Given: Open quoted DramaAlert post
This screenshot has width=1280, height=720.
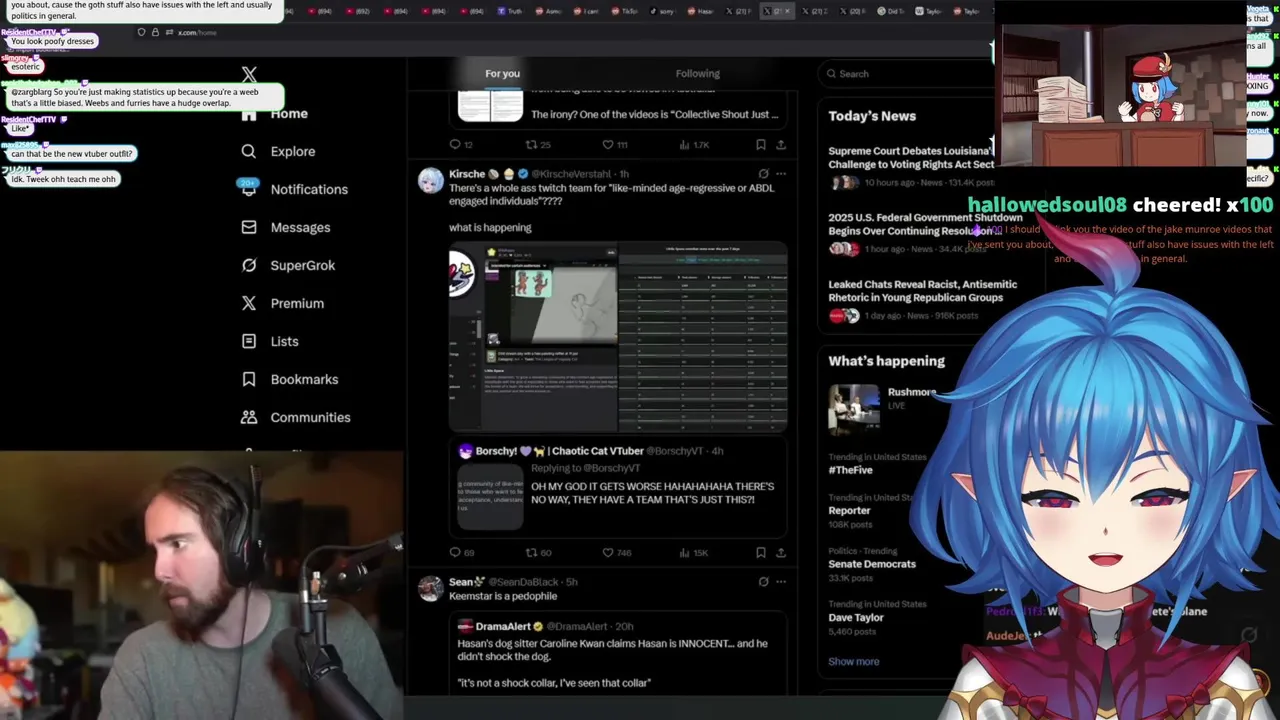Looking at the screenshot, I should click(618, 655).
